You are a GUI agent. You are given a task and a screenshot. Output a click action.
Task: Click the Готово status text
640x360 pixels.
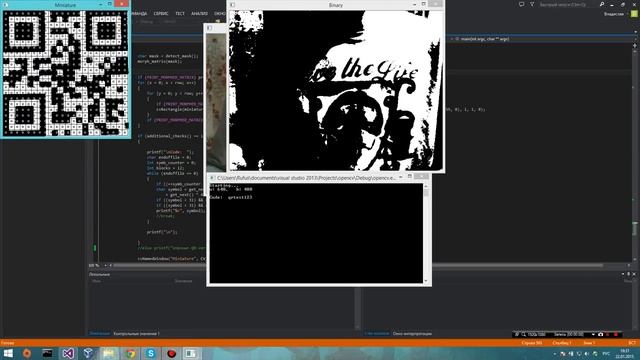[7, 343]
